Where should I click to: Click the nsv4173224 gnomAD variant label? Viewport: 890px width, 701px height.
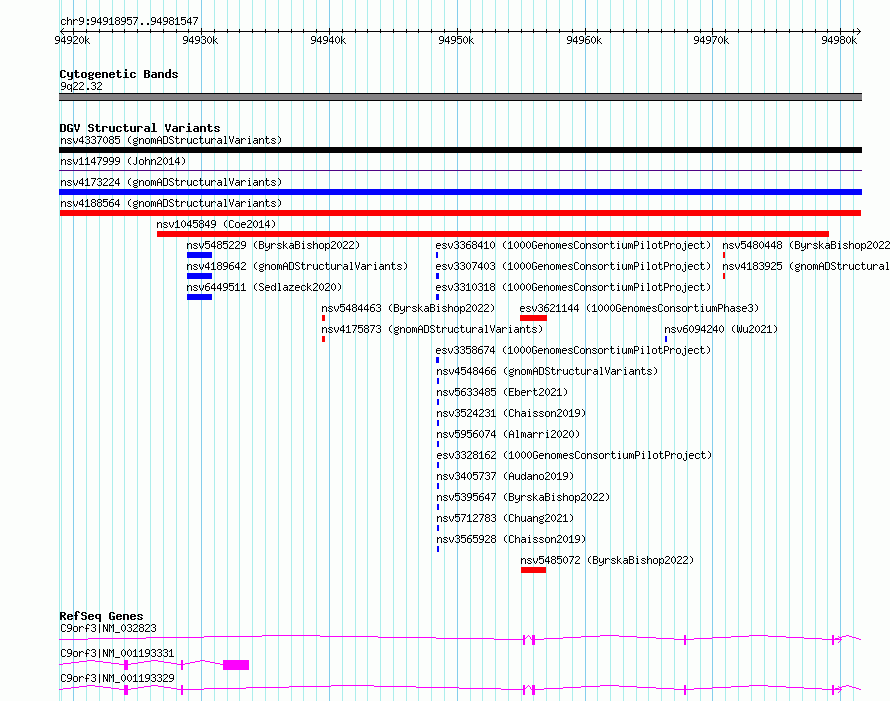coord(171,182)
